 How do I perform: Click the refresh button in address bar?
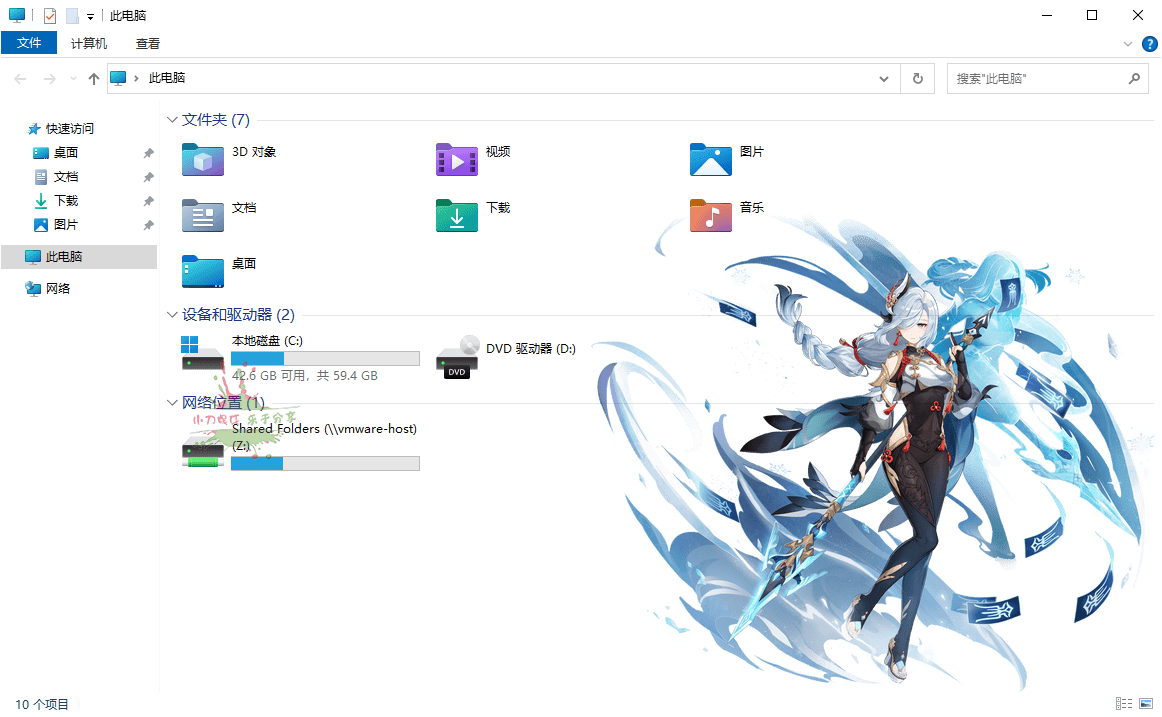click(917, 78)
